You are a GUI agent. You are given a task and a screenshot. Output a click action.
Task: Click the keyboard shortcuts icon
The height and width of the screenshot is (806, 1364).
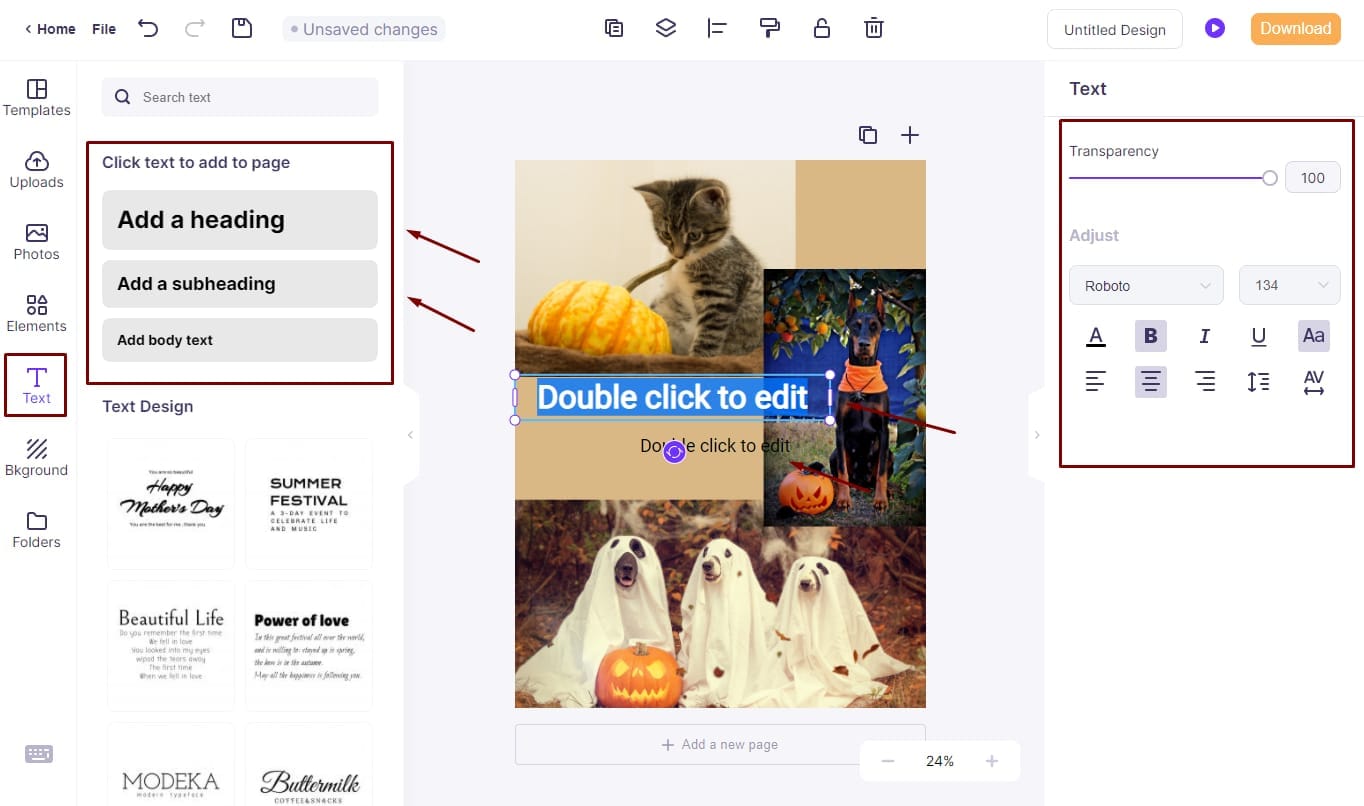tap(39, 754)
